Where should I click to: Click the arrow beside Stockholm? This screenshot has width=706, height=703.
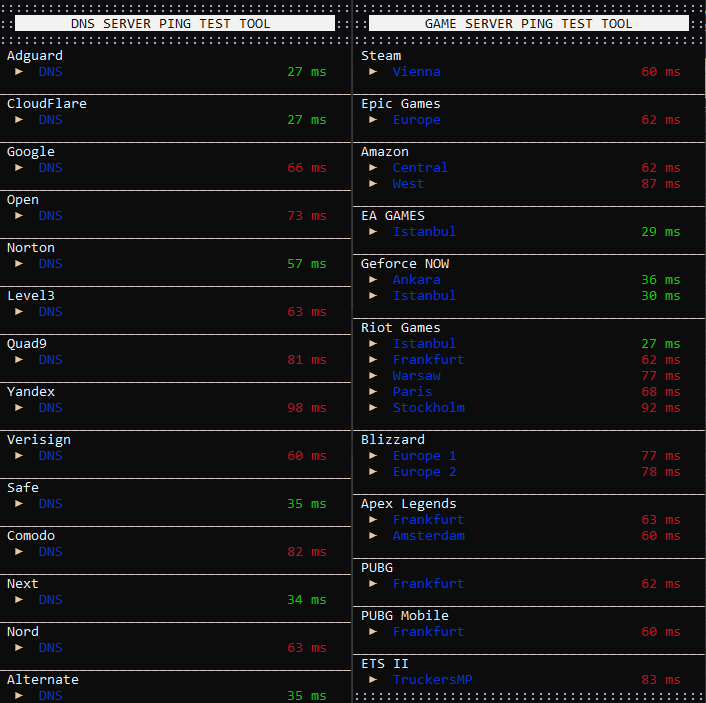[x=373, y=408]
